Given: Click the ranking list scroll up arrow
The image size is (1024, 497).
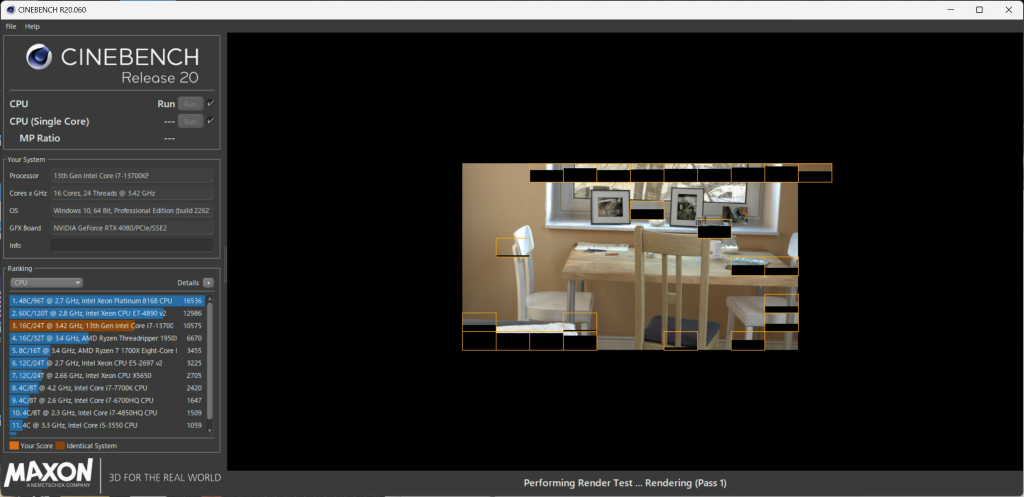Looking at the screenshot, I should click(x=210, y=298).
